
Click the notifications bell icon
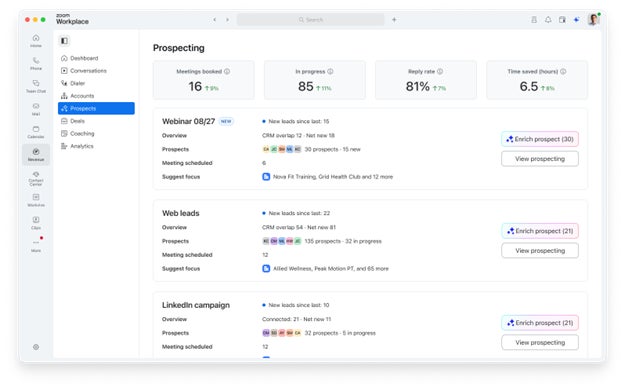click(548, 20)
